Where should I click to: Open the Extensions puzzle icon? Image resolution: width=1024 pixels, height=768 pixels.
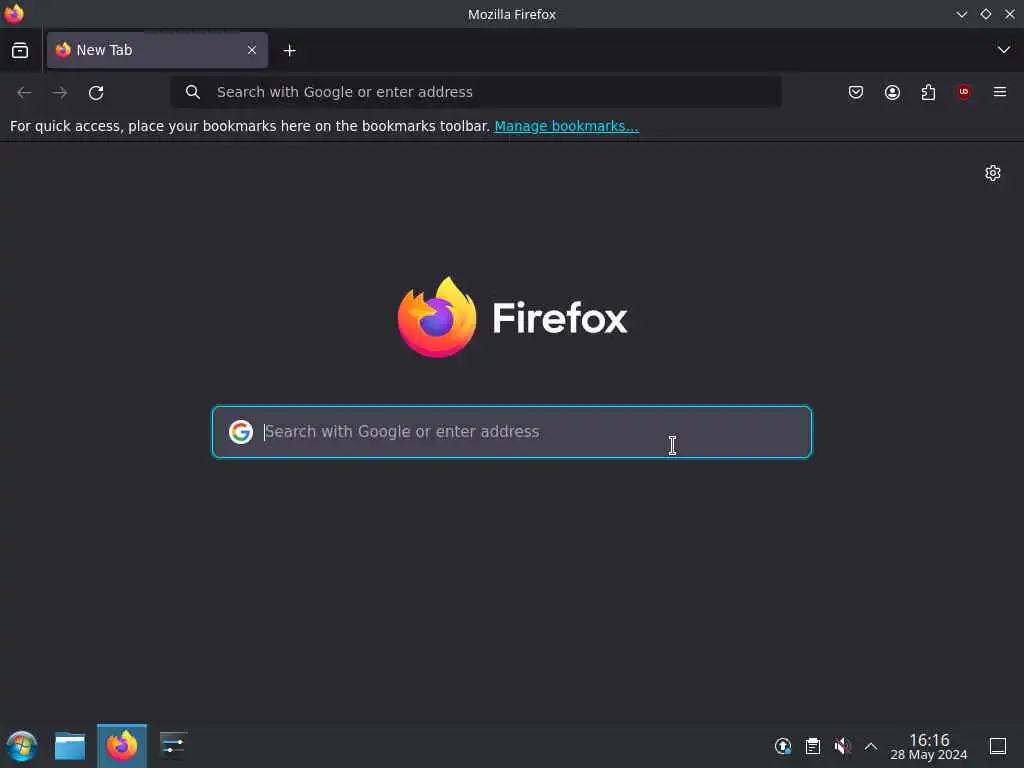tap(928, 92)
